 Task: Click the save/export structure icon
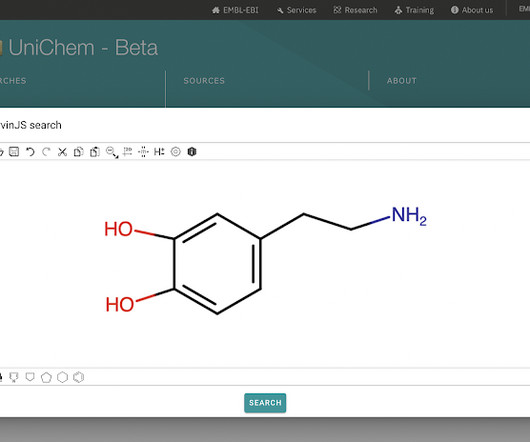[14, 152]
